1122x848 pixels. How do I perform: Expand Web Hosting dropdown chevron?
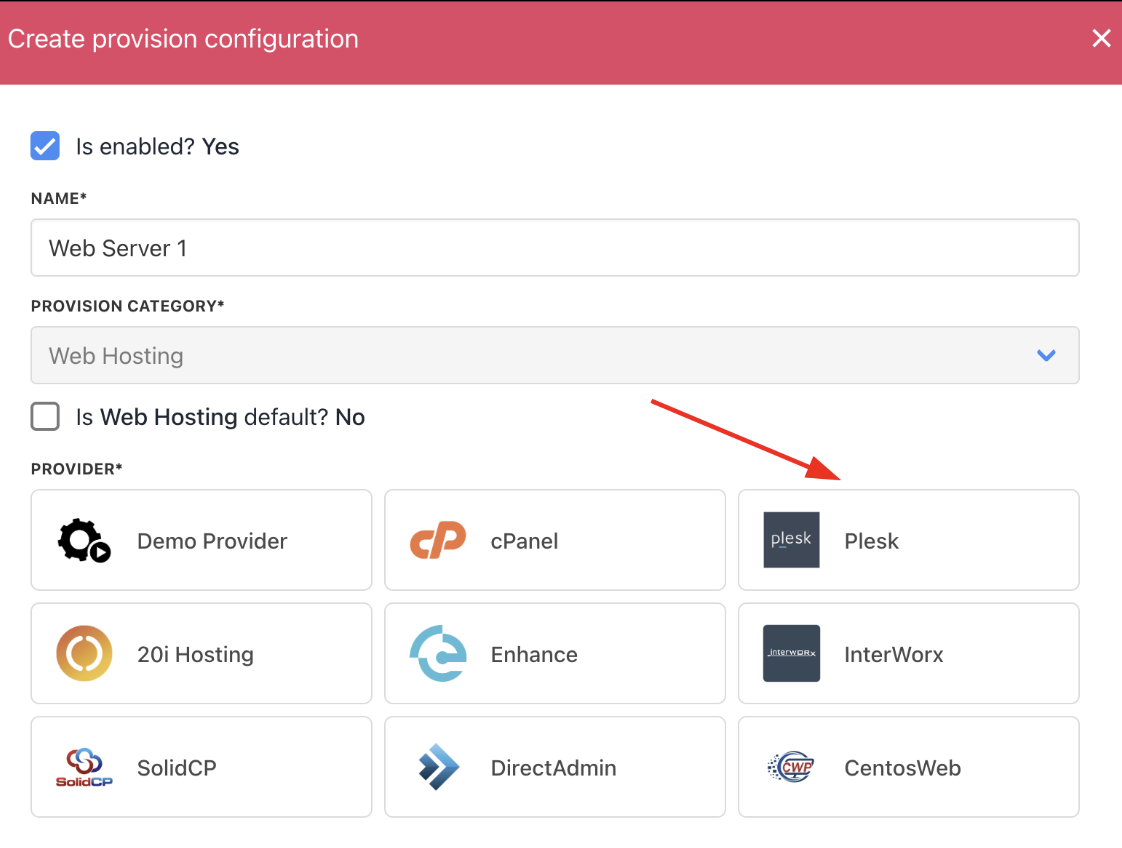pos(1046,356)
